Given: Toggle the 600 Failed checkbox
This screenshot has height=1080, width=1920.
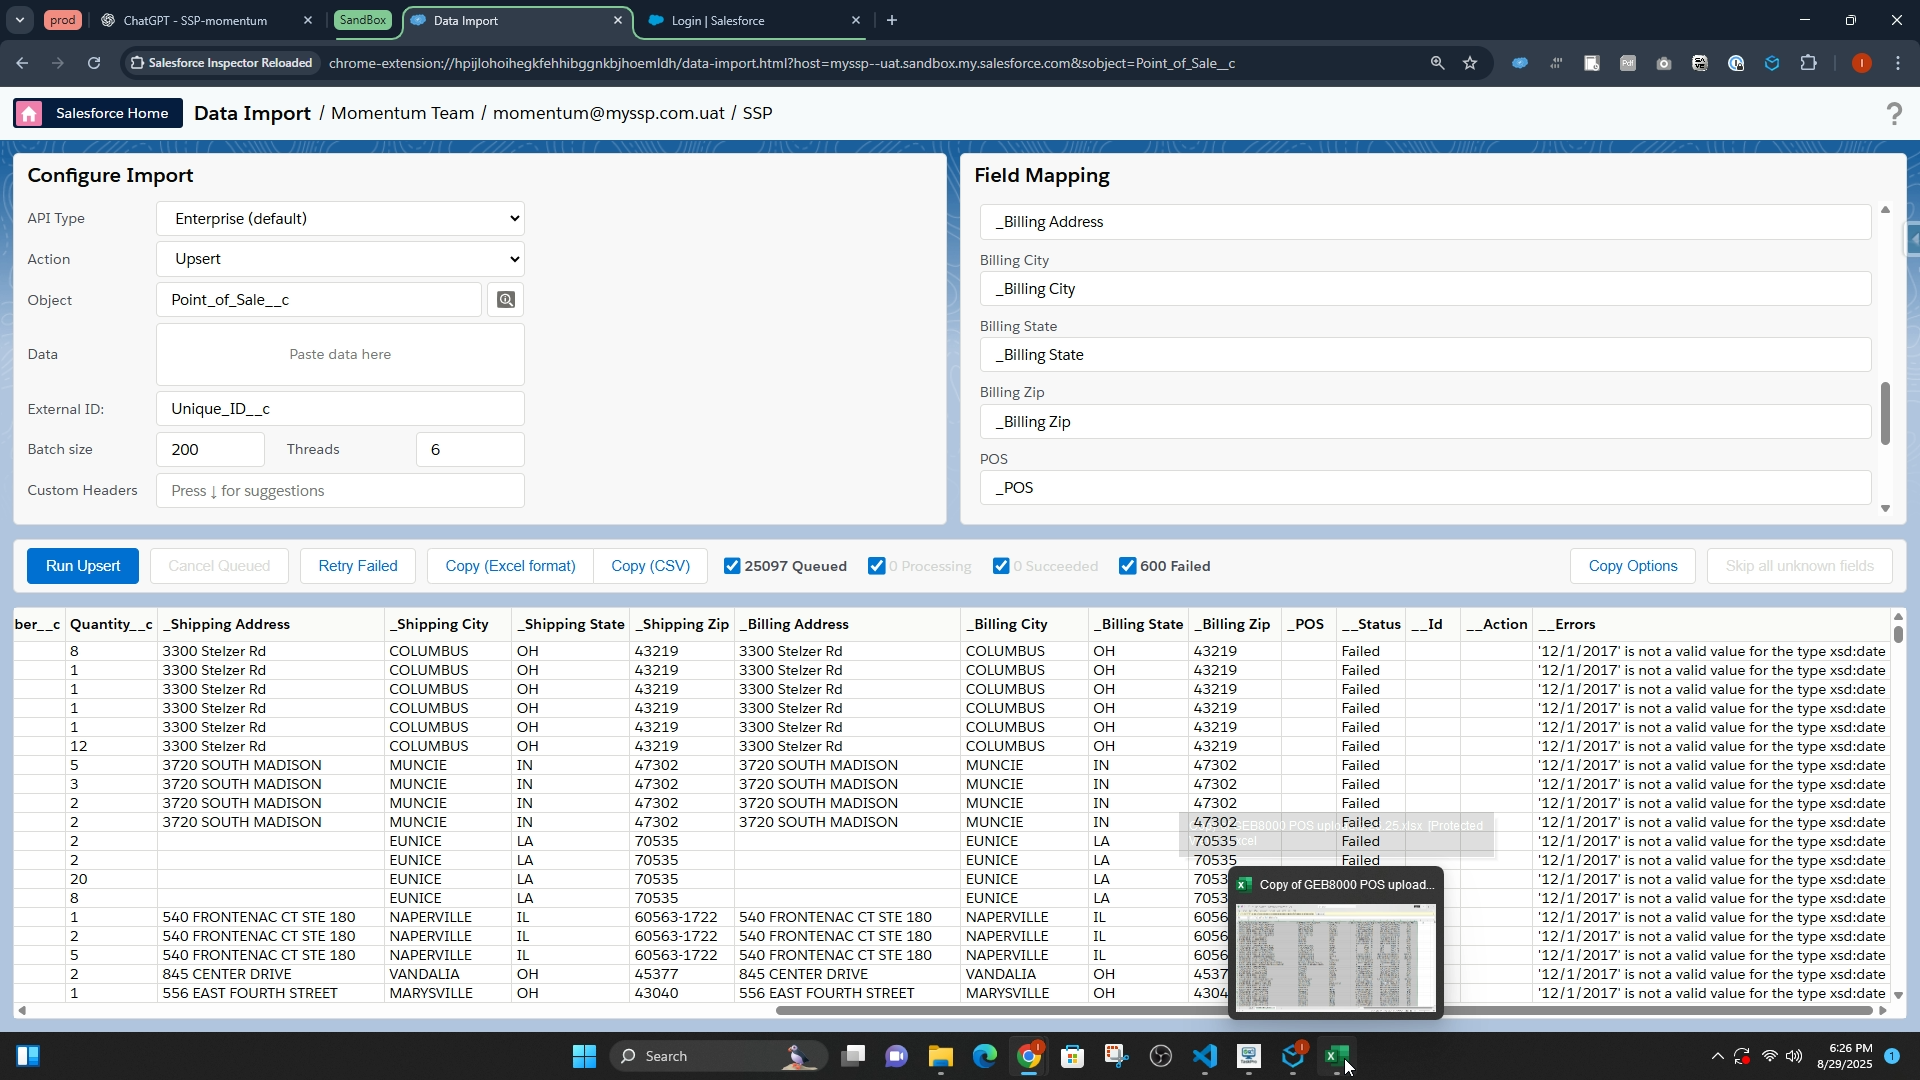Looking at the screenshot, I should click(x=1128, y=566).
